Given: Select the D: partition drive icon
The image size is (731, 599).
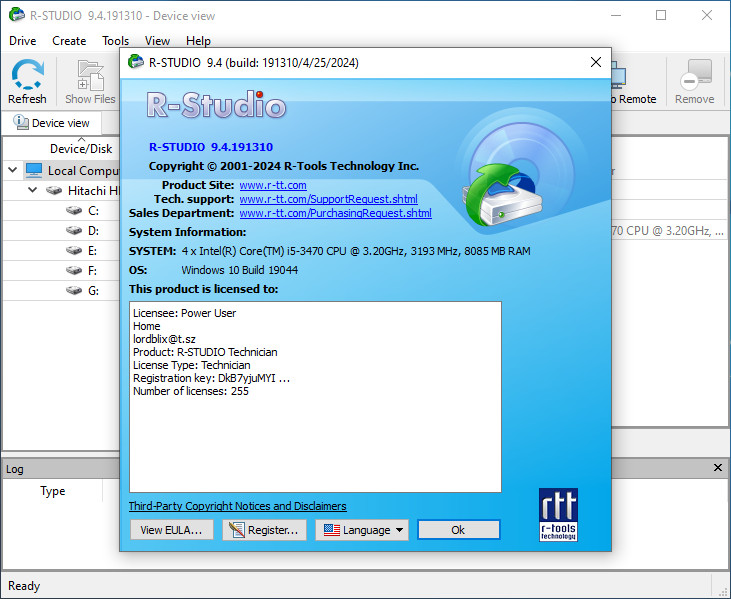Looking at the screenshot, I should coord(74,231).
